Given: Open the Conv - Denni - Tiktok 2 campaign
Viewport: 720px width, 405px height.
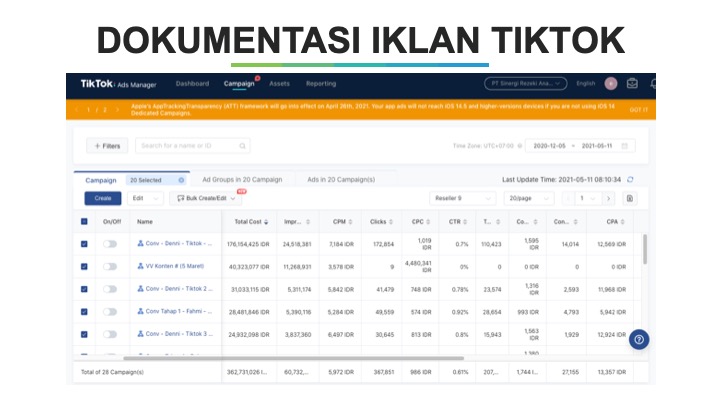Looking at the screenshot, I should [179, 289].
